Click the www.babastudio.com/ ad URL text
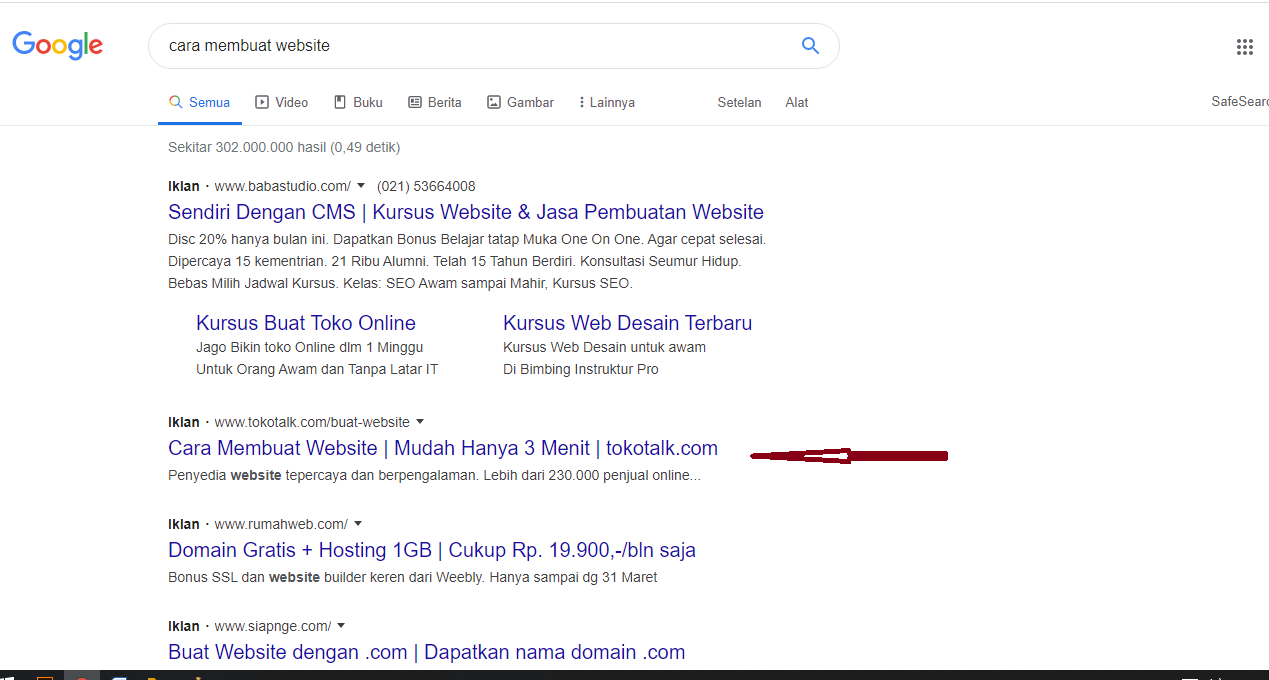Image resolution: width=1269 pixels, height=680 pixels. (x=283, y=186)
